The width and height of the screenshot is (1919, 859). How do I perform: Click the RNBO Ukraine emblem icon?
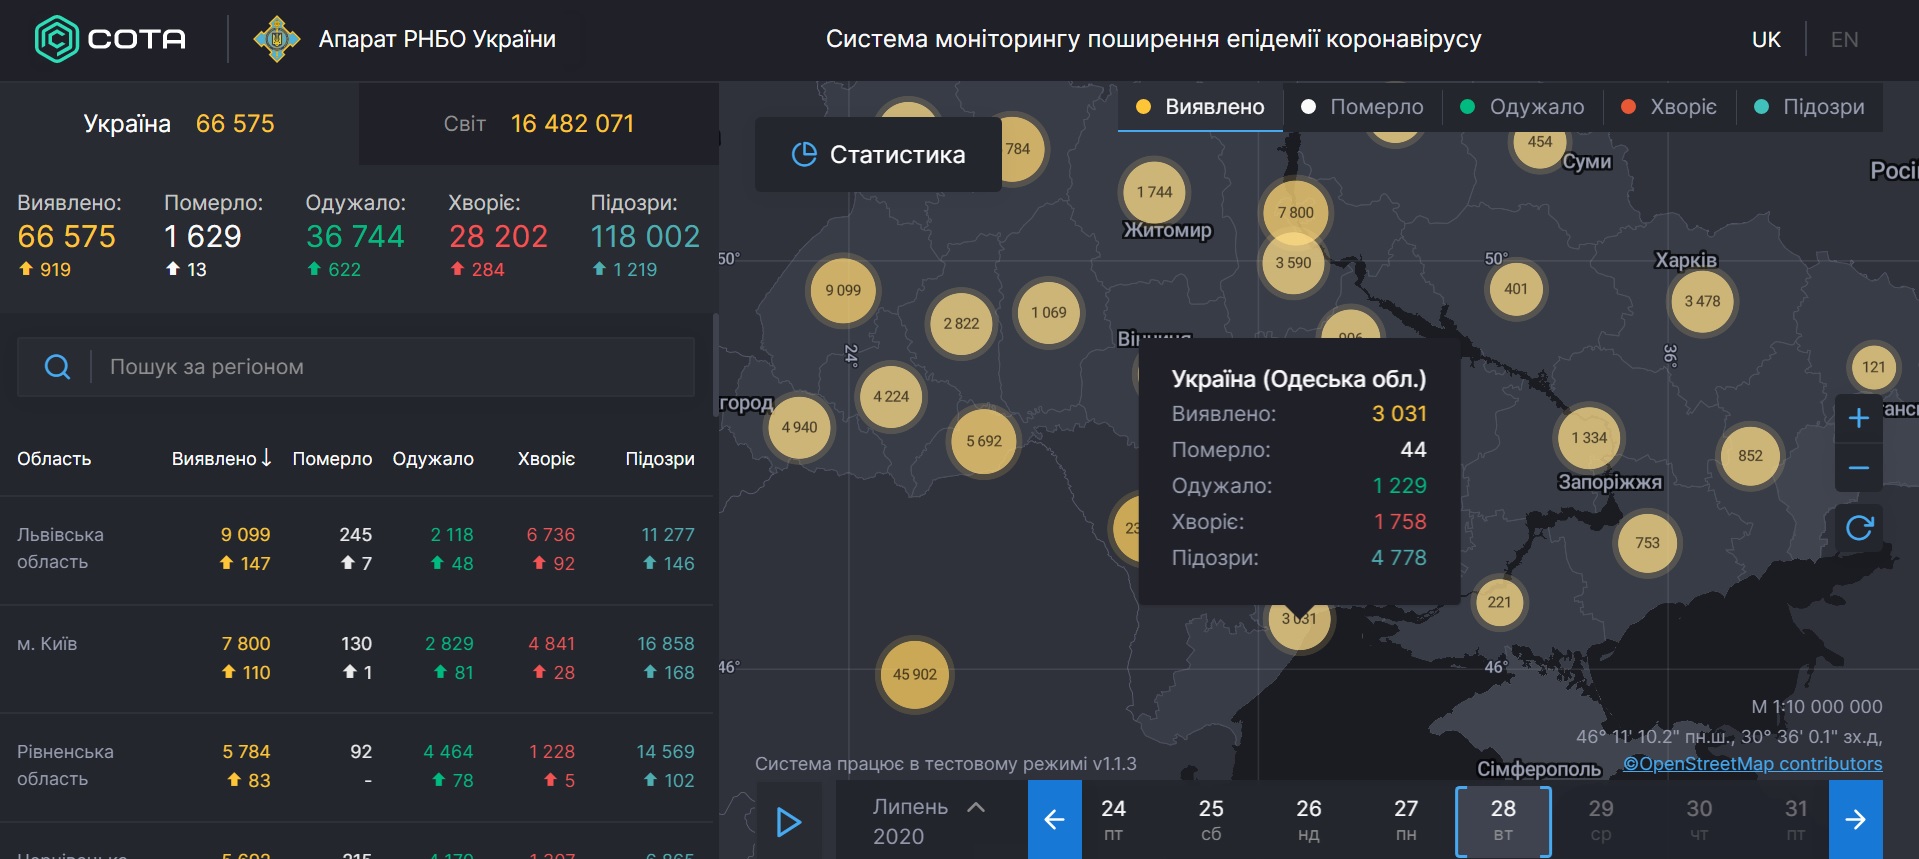pos(277,39)
